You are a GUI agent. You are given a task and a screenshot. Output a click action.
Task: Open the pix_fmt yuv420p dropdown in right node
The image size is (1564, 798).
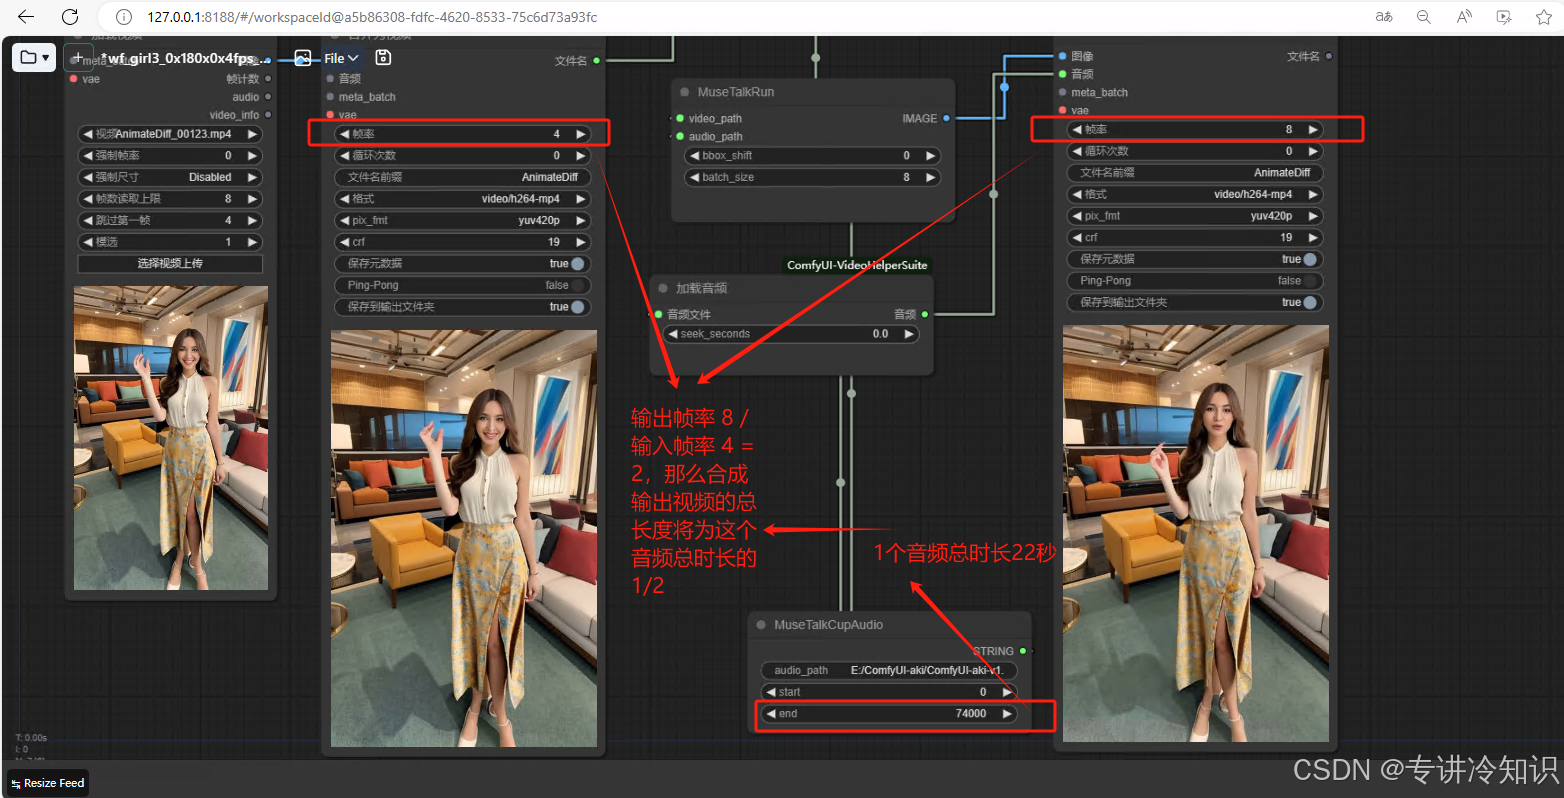[1195, 216]
